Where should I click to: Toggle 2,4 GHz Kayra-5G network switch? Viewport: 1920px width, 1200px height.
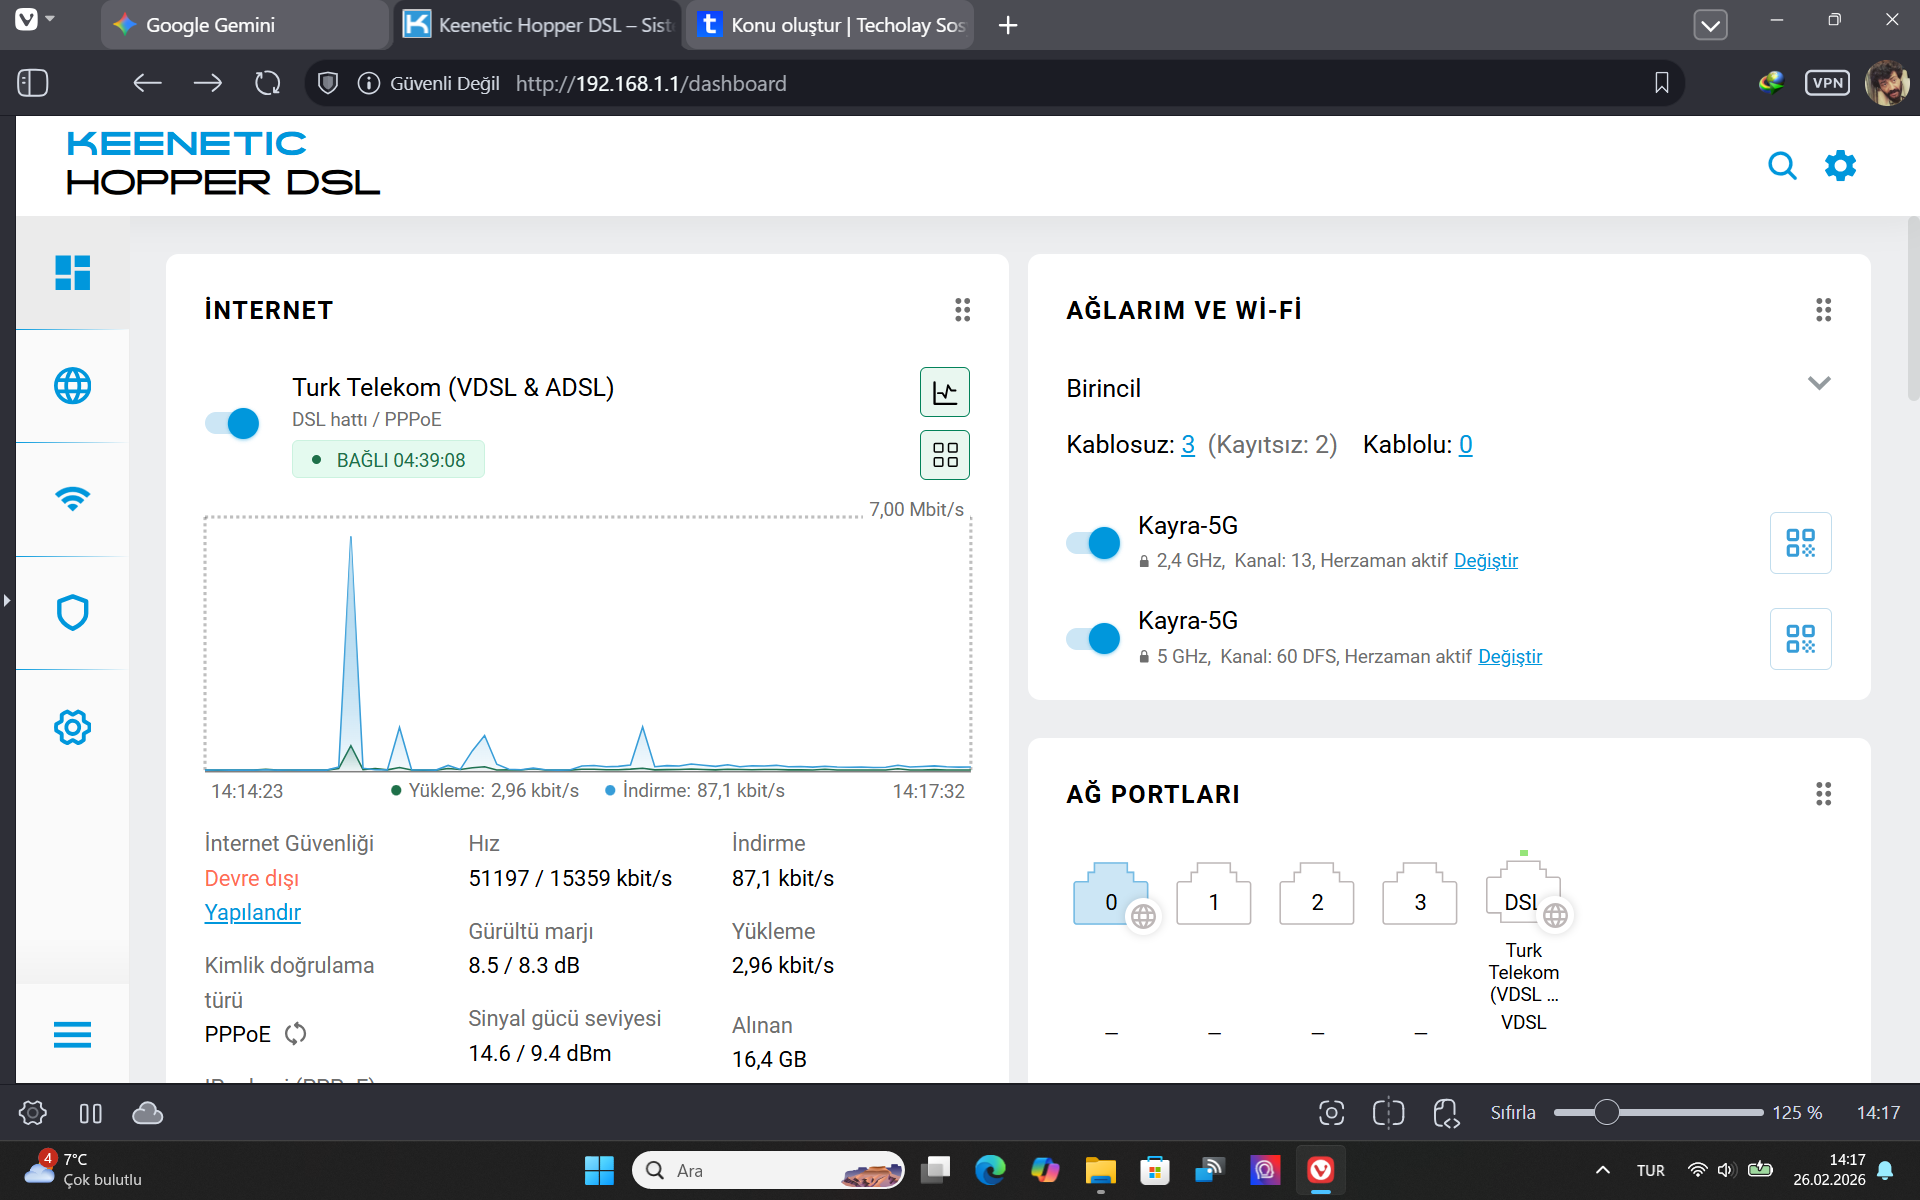point(1093,543)
